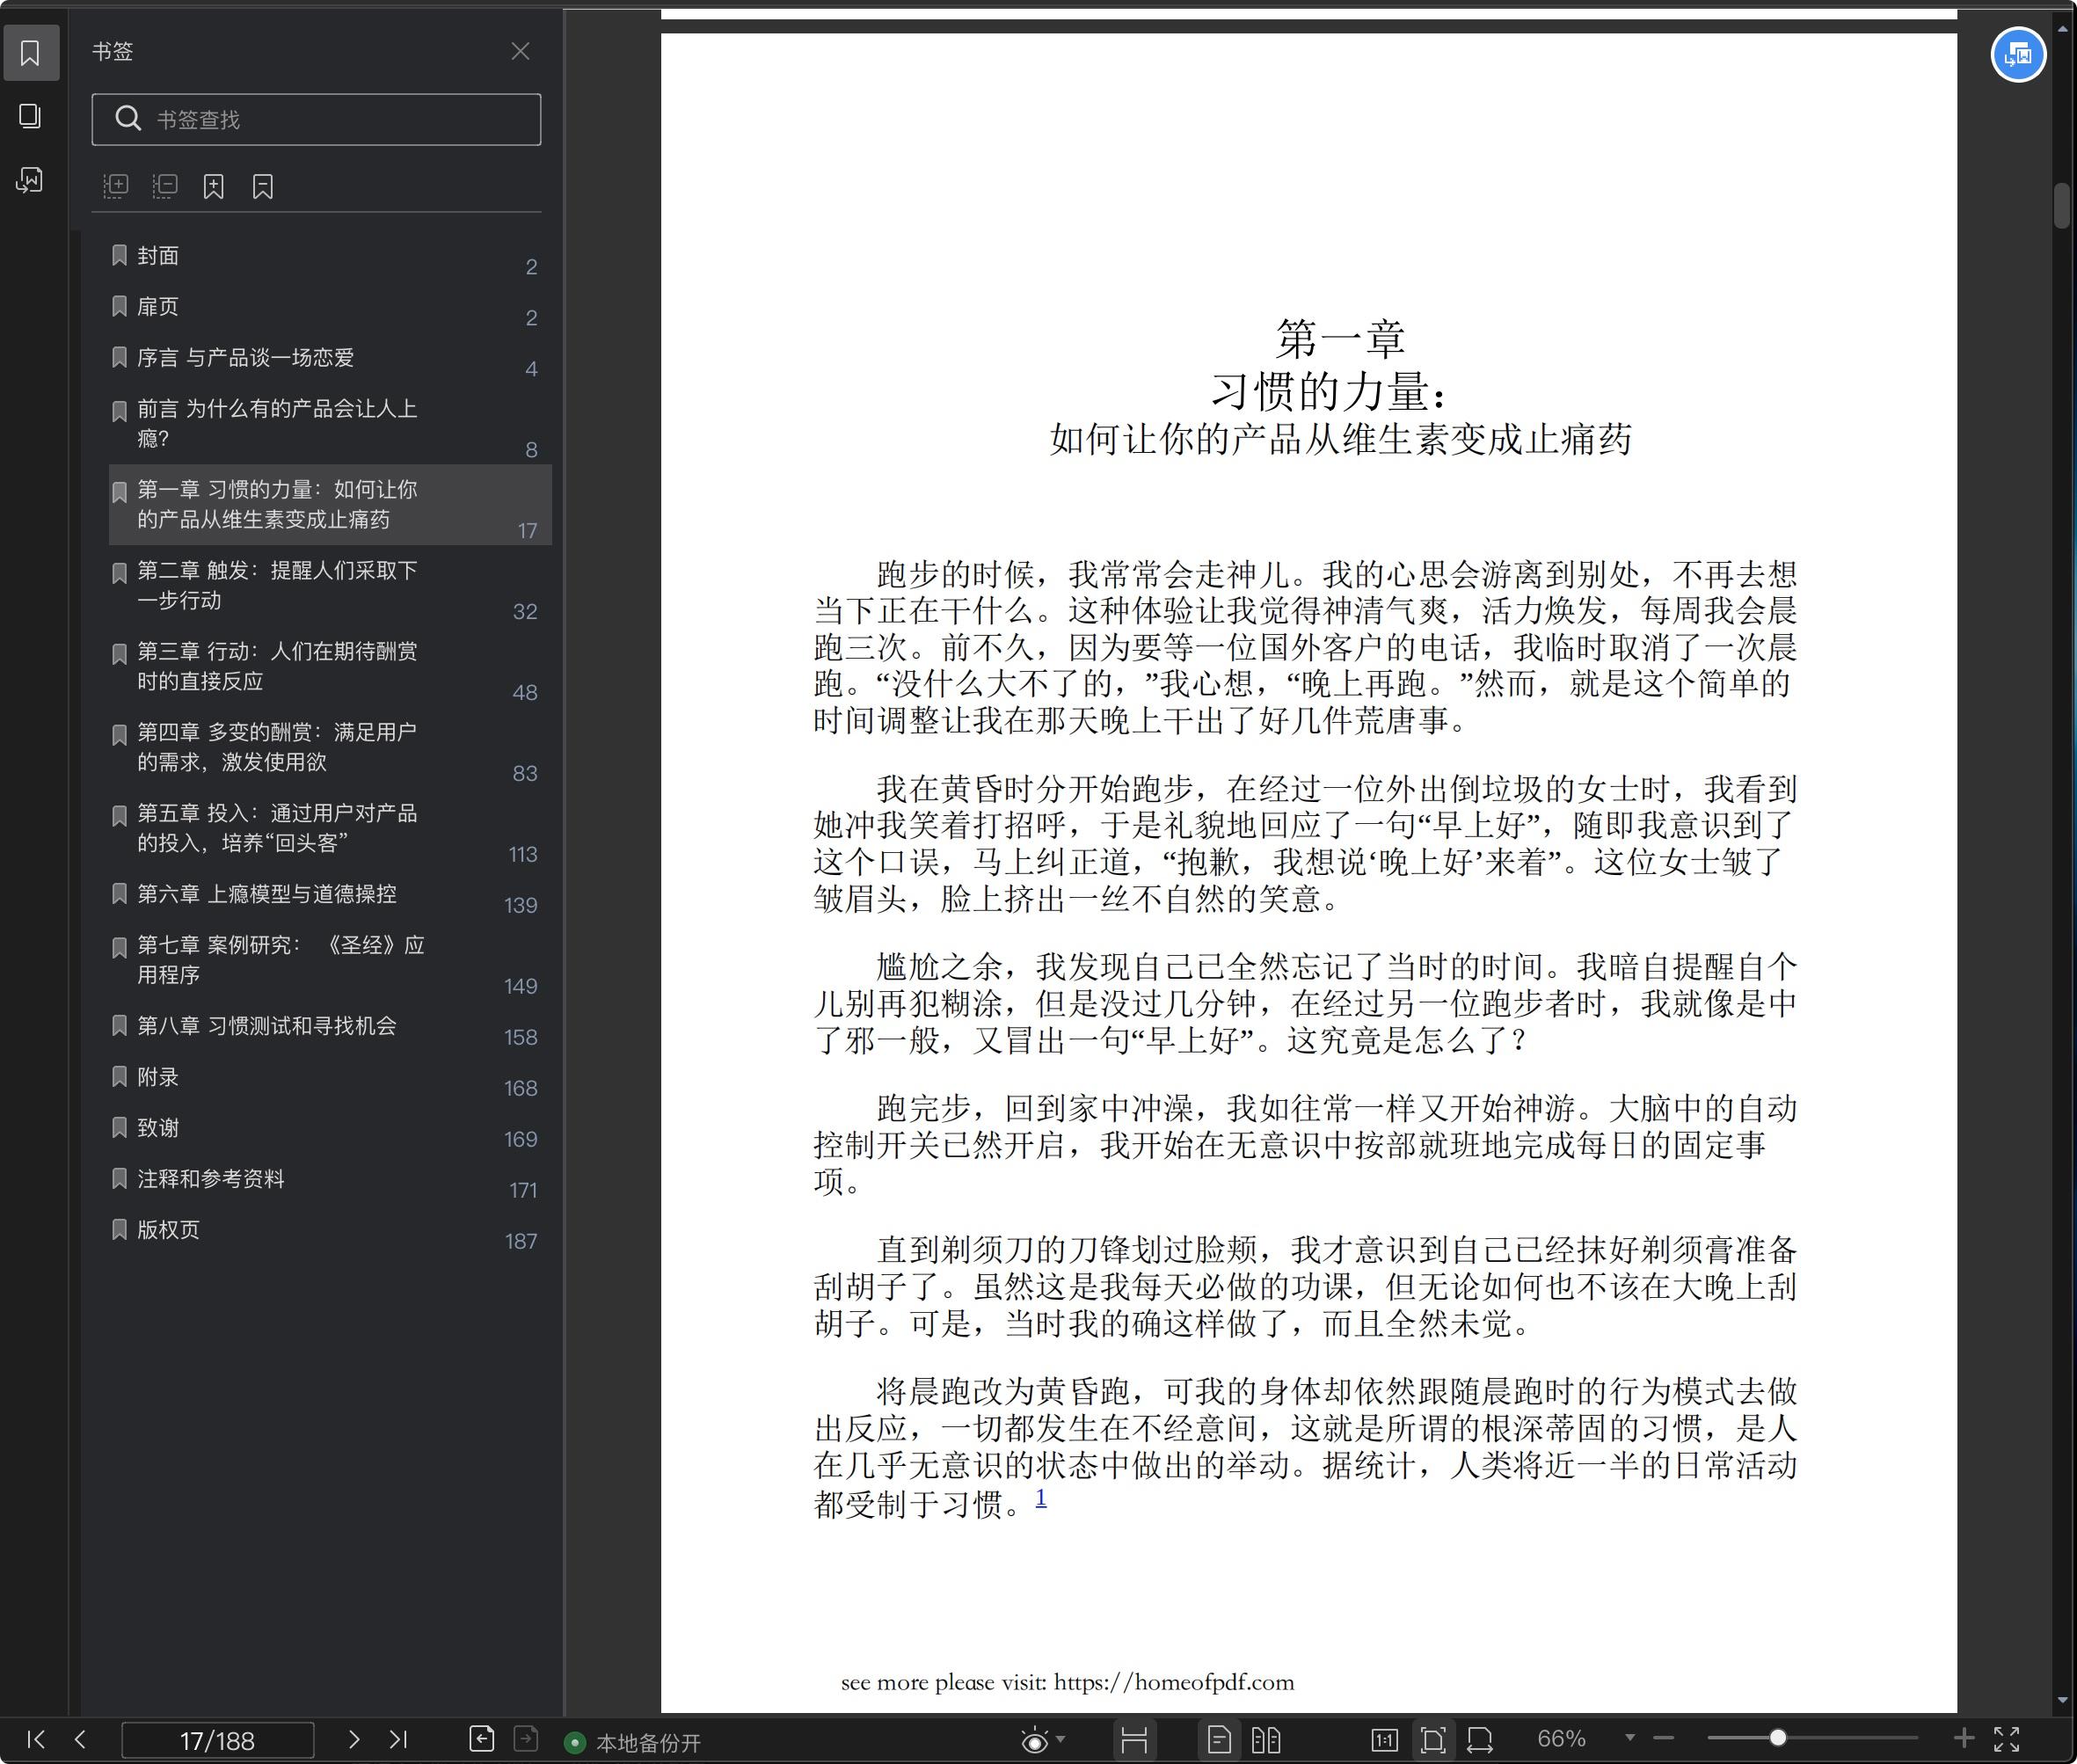Screen dimensions: 2077x1764
Task: Click the blue floating convert button
Action: (2018, 55)
